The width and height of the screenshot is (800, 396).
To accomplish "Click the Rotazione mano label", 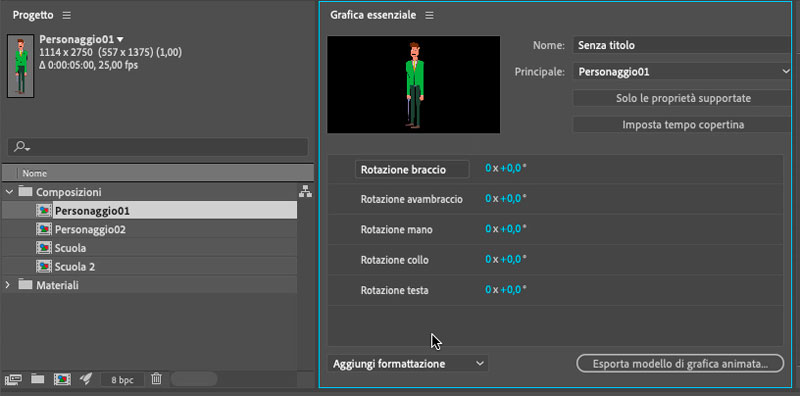I will pyautogui.click(x=396, y=230).
